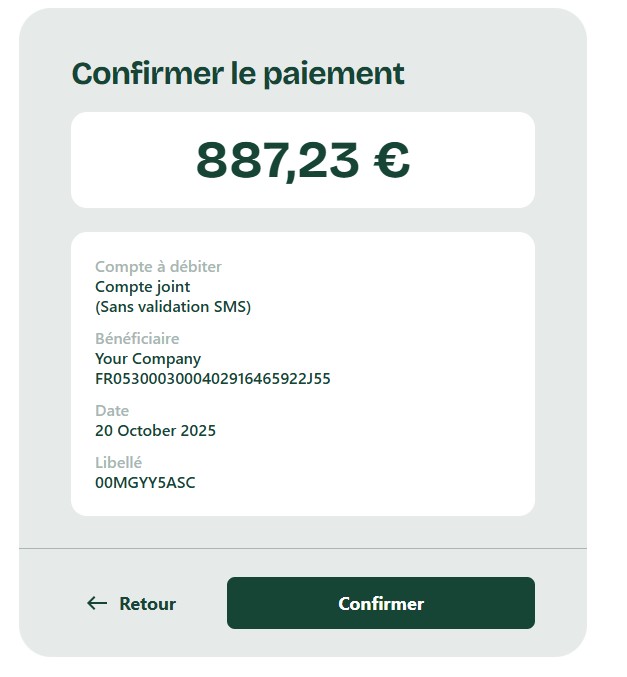Click the '(Sans validation SMS)' note
Image resolution: width=627 pixels, height=677 pixels.
pyautogui.click(x=173, y=307)
